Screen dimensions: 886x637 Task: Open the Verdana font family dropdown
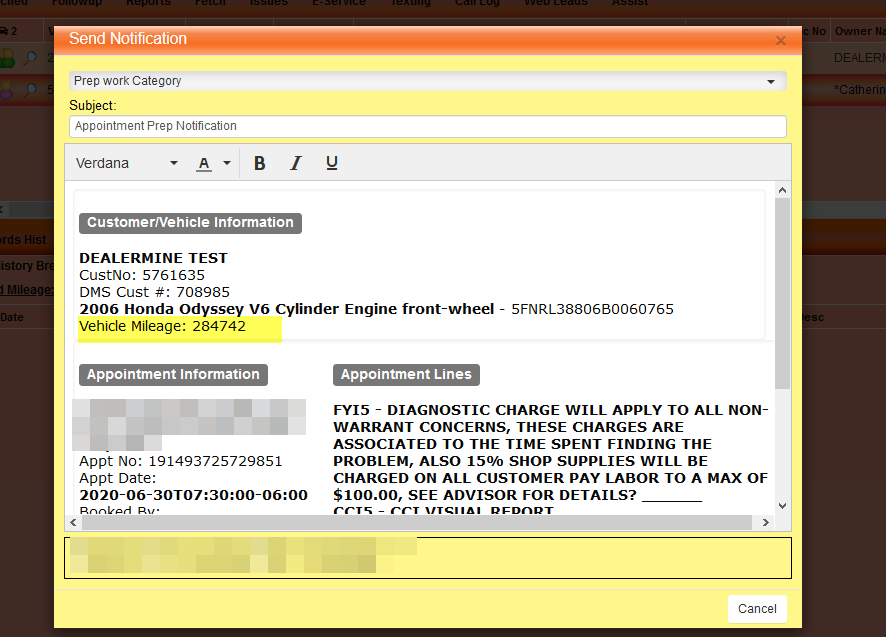pos(127,163)
